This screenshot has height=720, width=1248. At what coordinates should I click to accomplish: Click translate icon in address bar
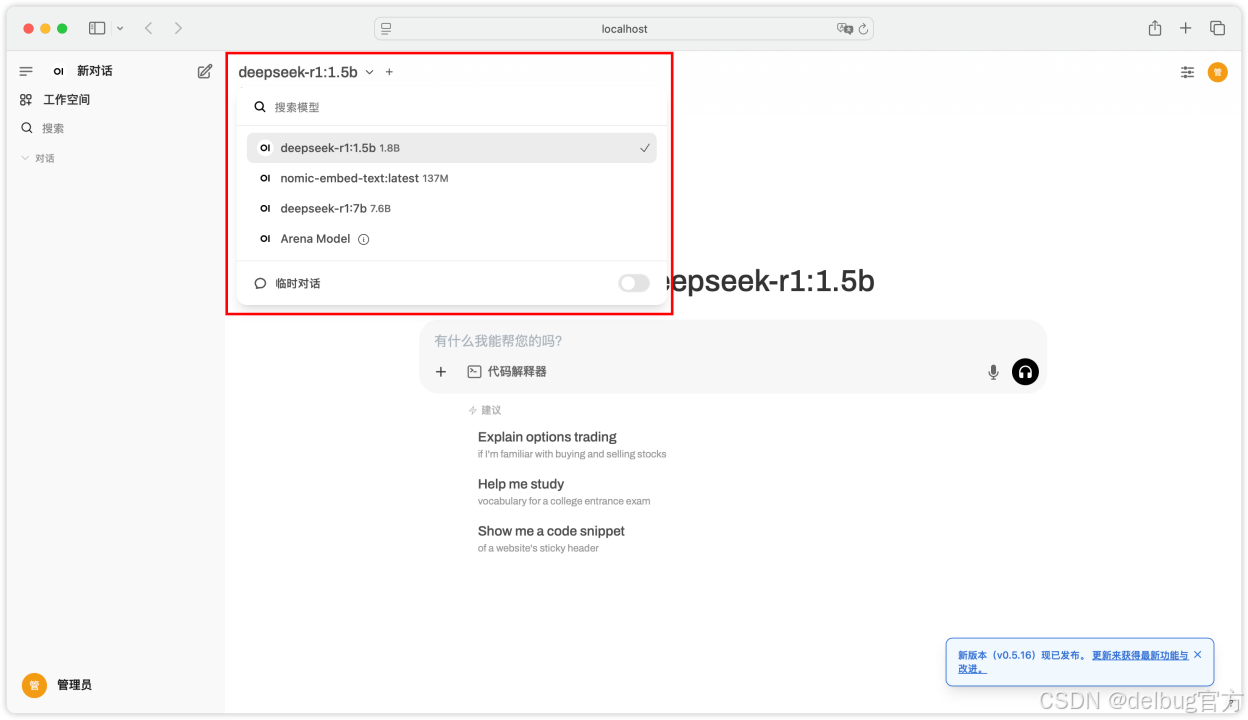[844, 29]
